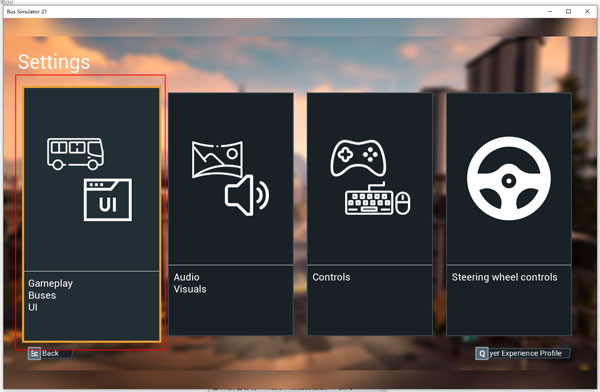600x392 pixels.
Task: Select the gamepad controller icon
Action: coord(358,158)
